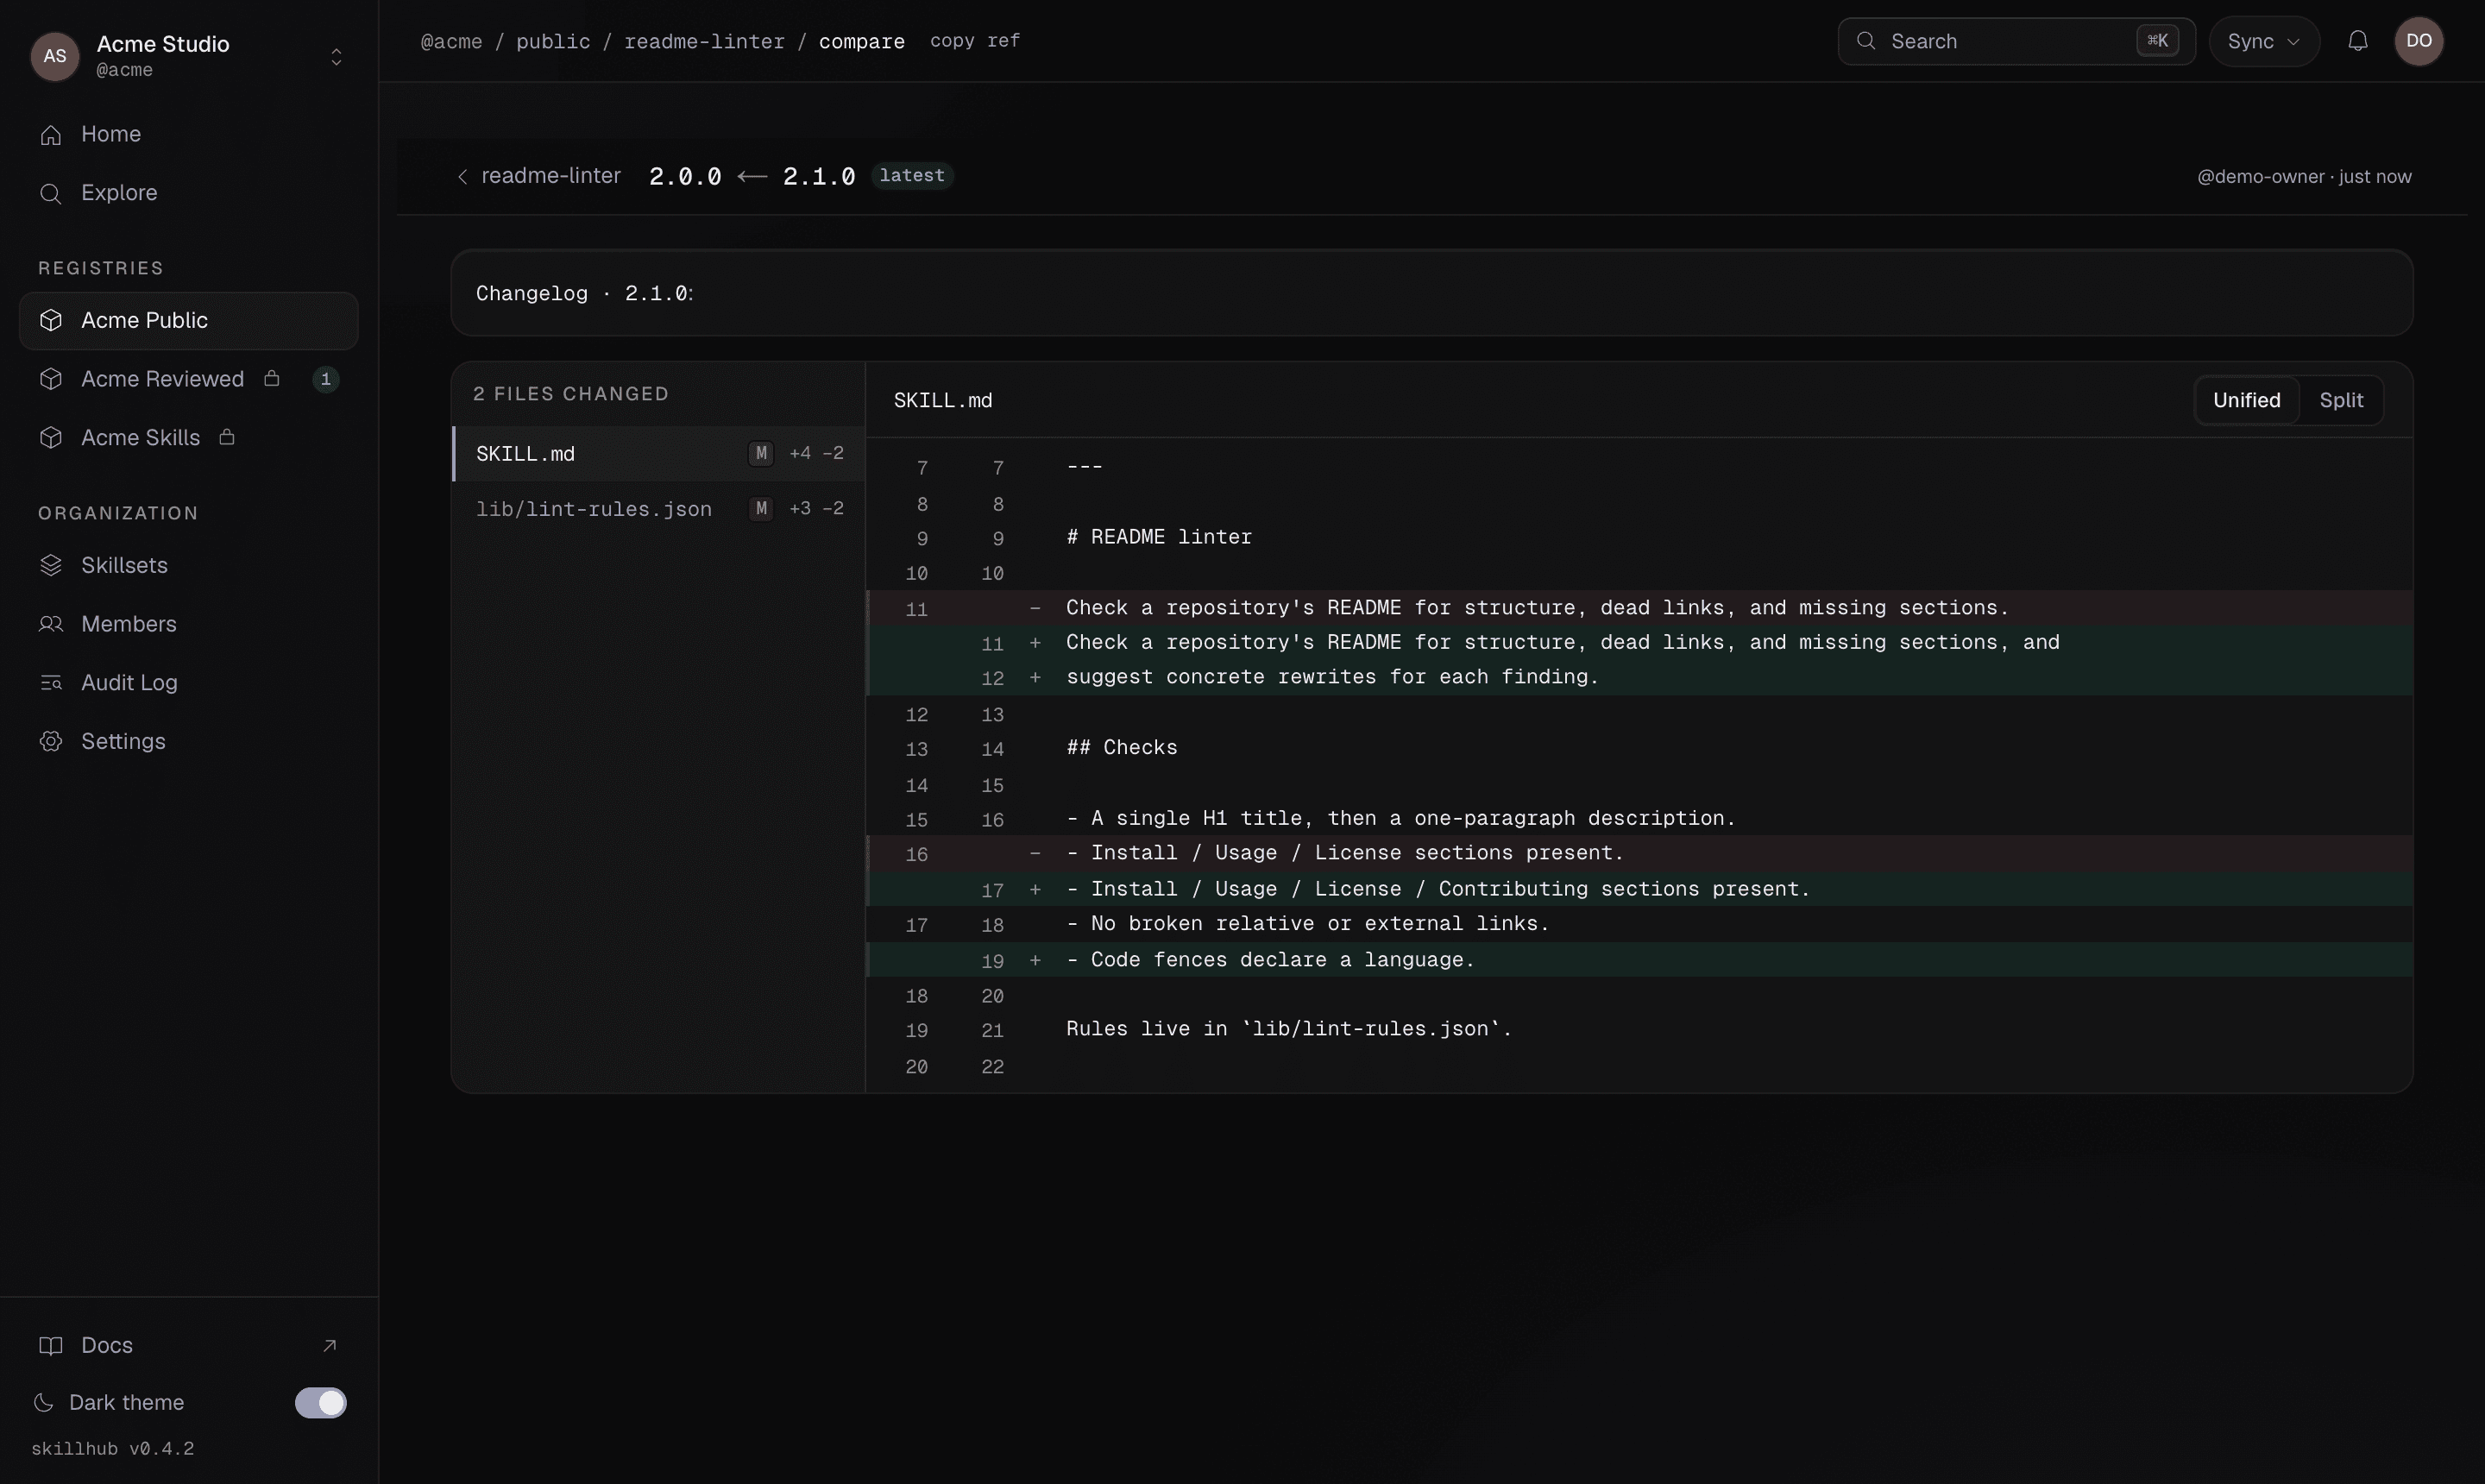Open notifications bell icon
Screen dimensions: 2485x1484
tap(2357, 41)
